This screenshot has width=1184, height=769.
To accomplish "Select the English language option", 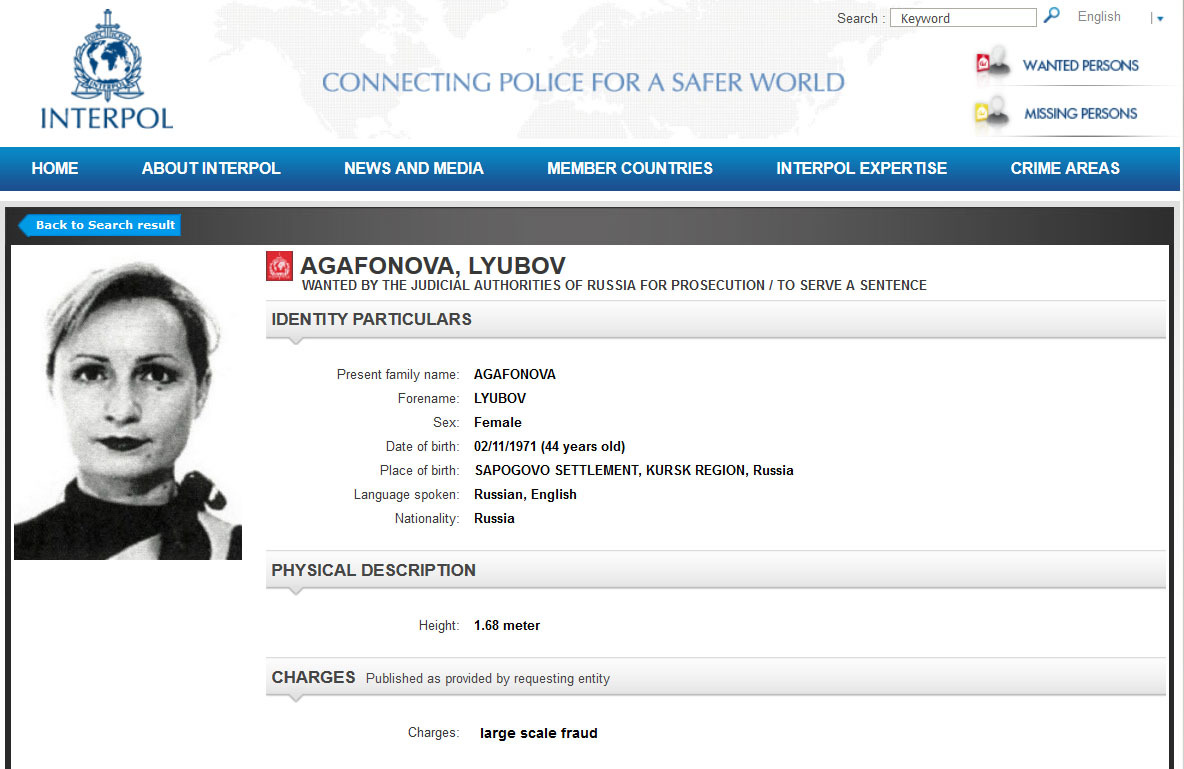I will click(x=1099, y=17).
